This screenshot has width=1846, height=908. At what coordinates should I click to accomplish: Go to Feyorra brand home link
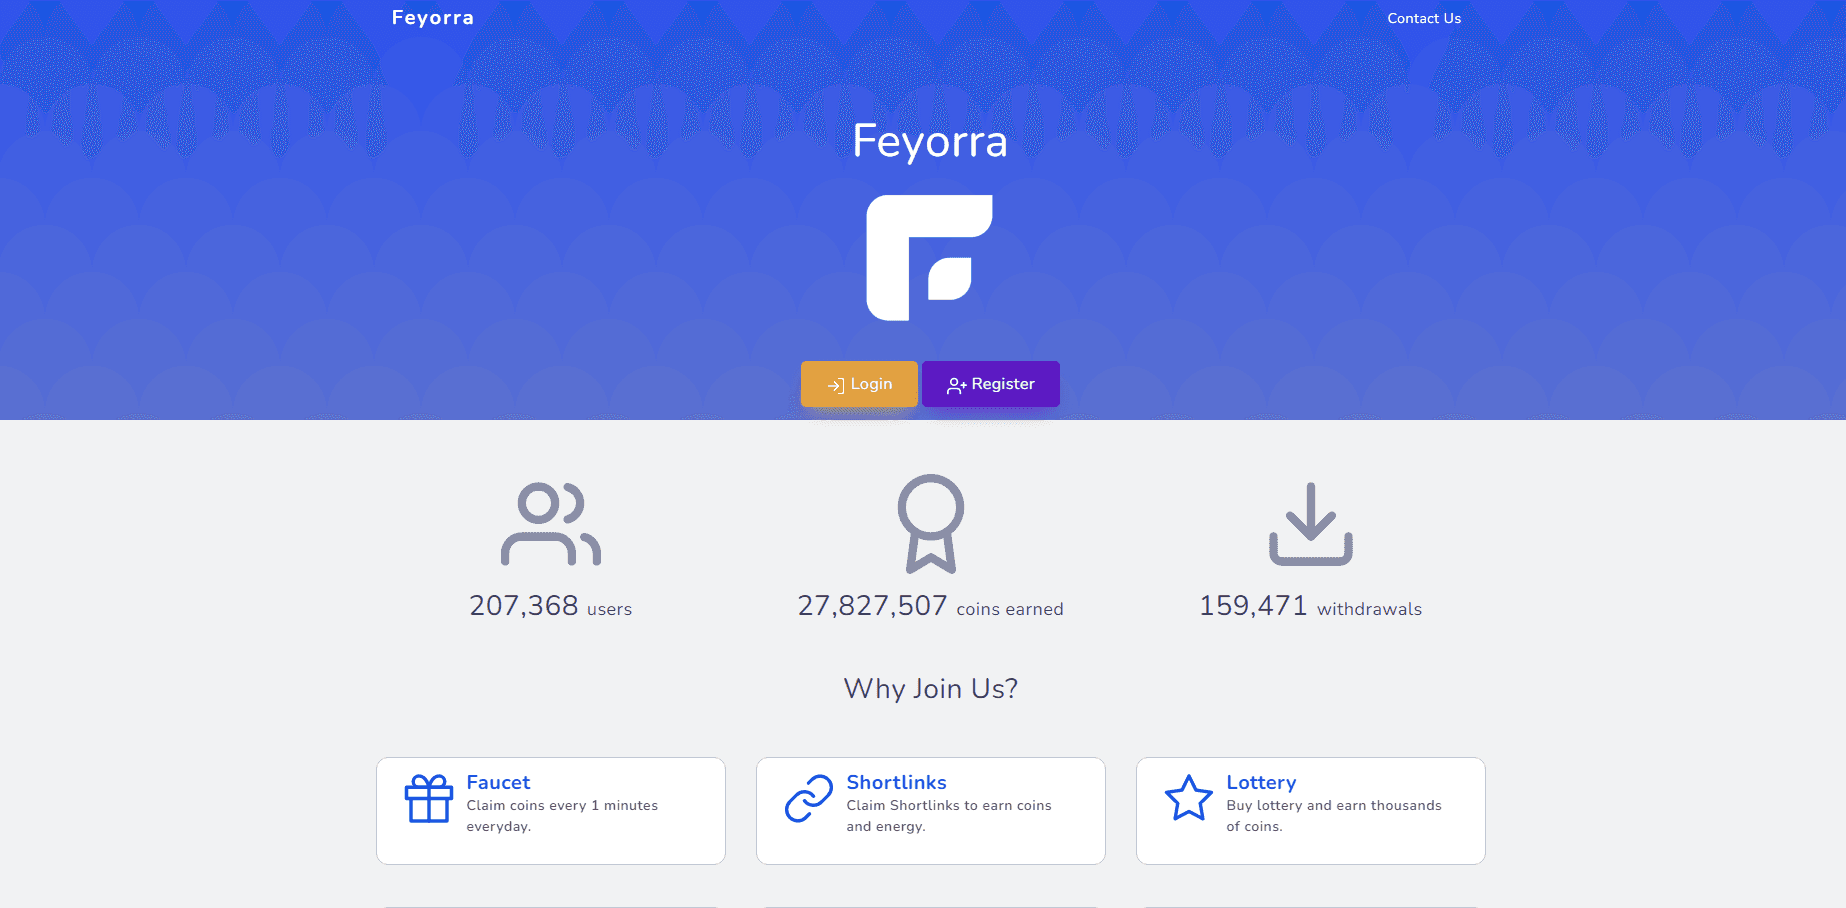tap(432, 18)
